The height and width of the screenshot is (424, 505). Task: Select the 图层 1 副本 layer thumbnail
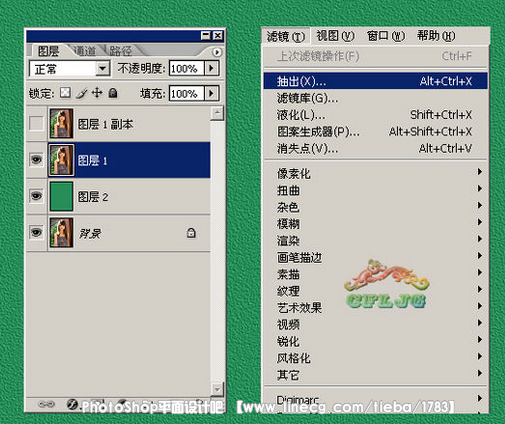(x=61, y=123)
